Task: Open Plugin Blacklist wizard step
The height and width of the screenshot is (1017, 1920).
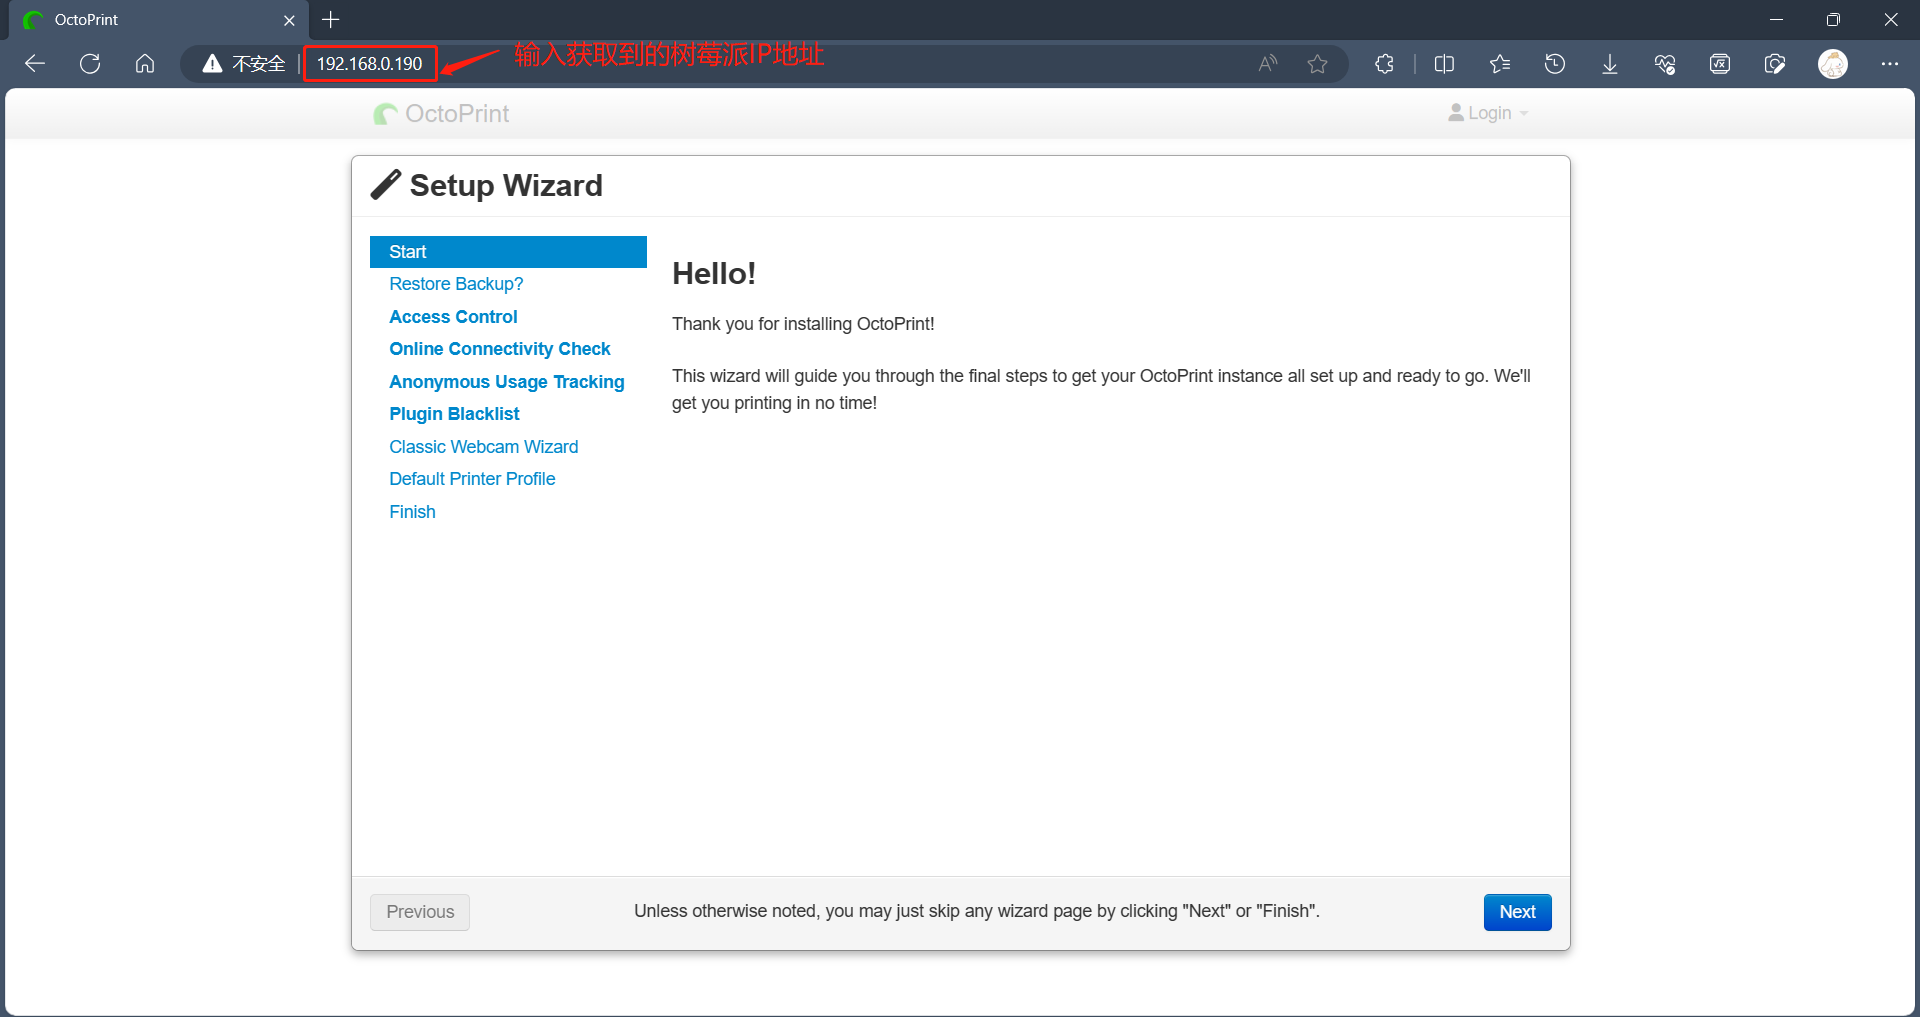Action: point(454,414)
